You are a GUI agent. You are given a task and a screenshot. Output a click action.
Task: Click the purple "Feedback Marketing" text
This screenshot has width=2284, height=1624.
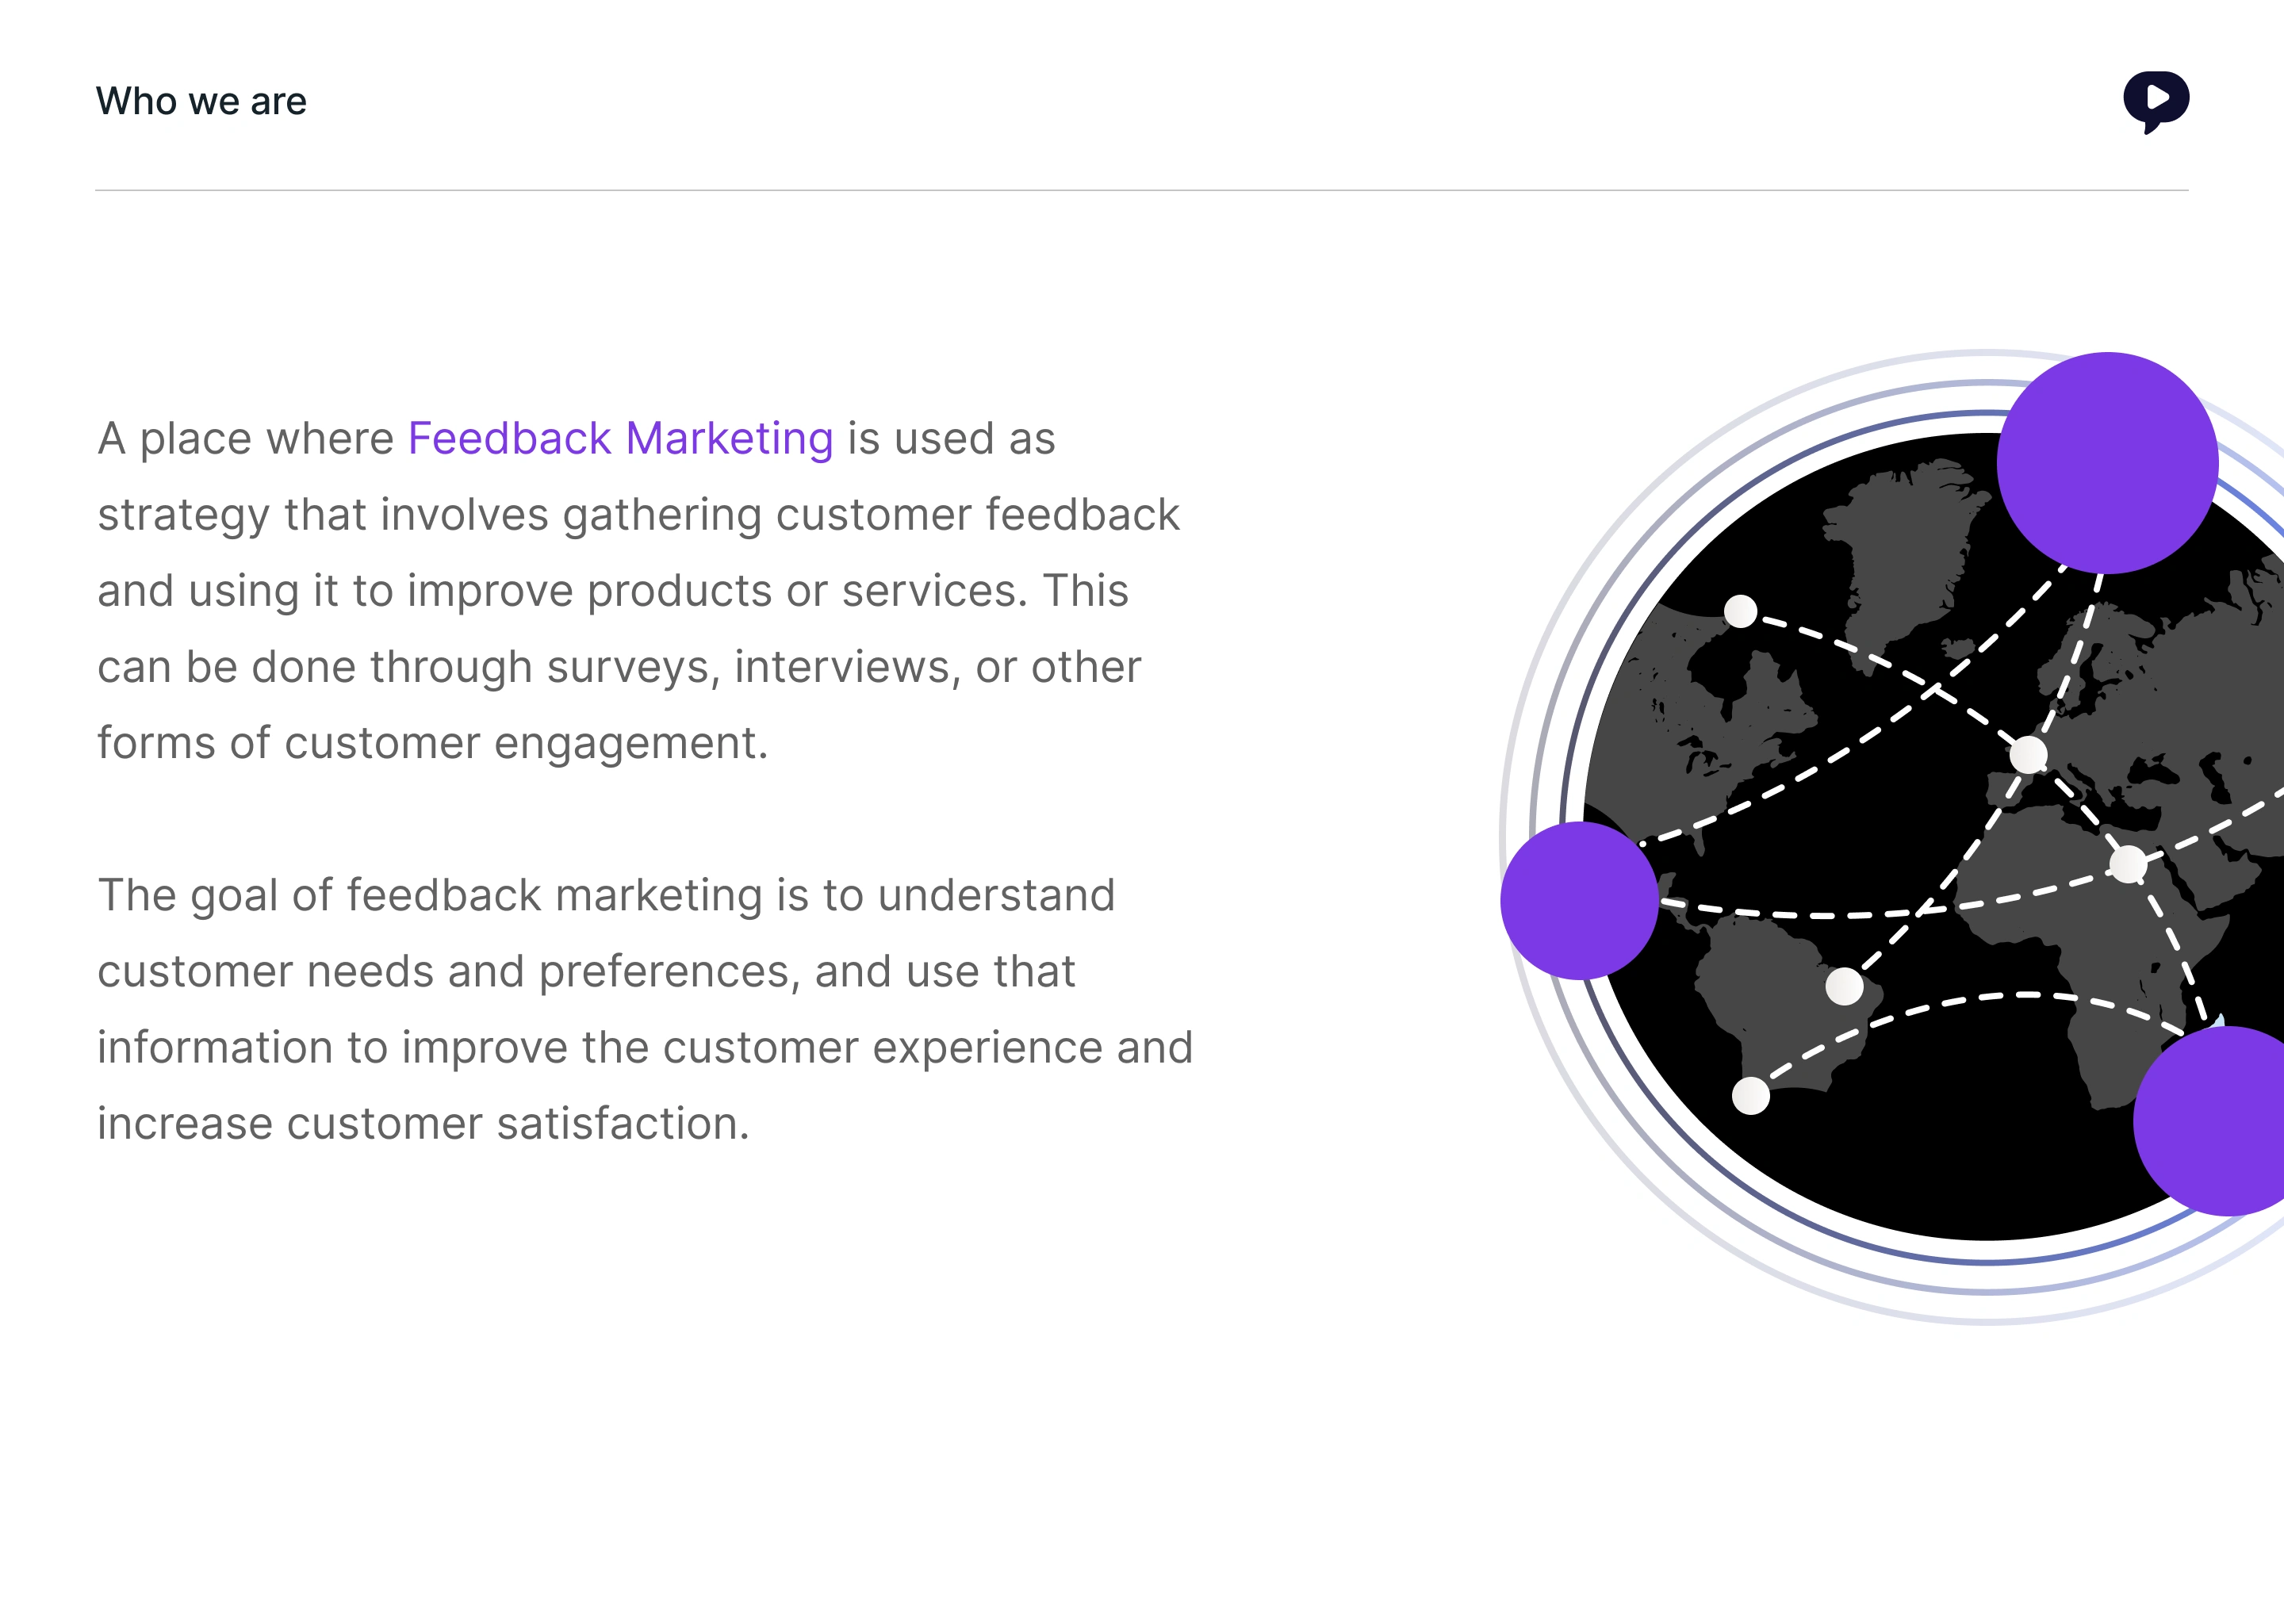[620, 439]
